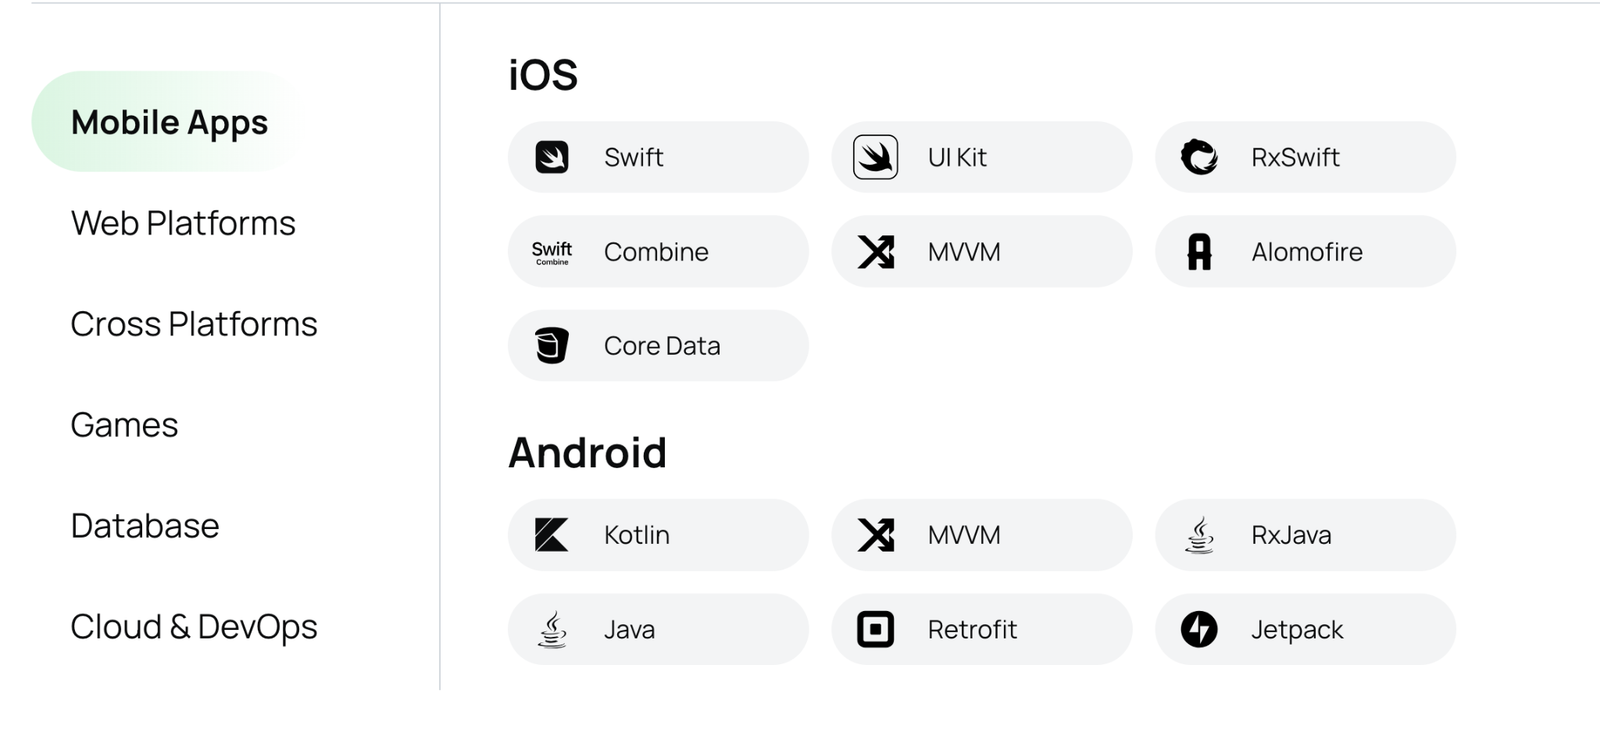
Task: Open the Cross Platforms category
Action: coord(194,324)
